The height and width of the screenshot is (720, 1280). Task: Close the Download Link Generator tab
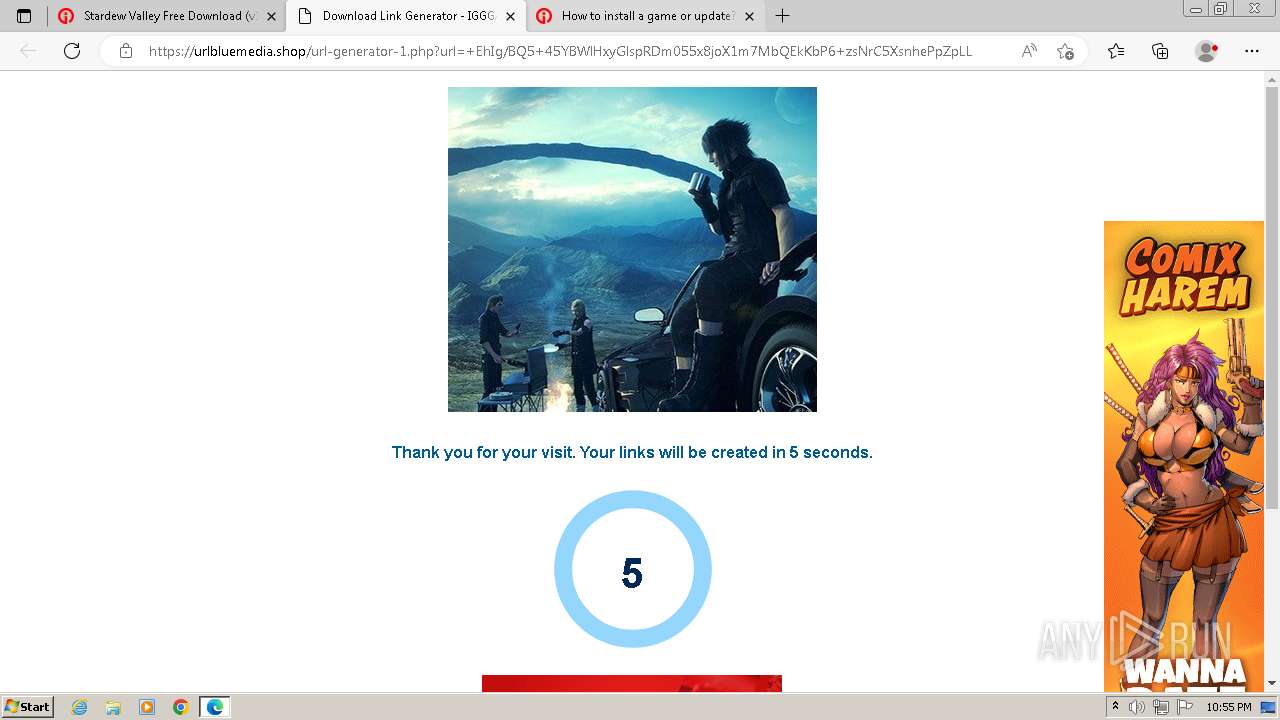click(x=511, y=16)
